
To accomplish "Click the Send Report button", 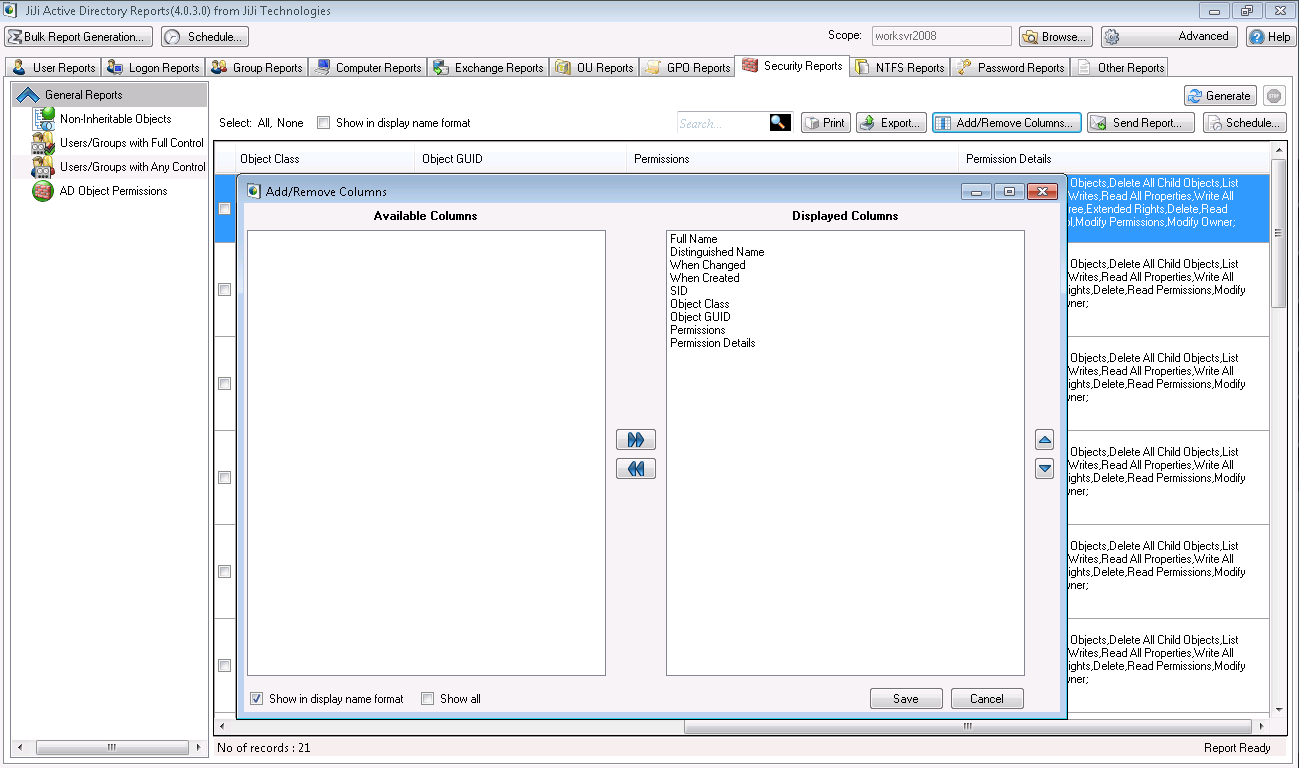I will [x=1141, y=123].
